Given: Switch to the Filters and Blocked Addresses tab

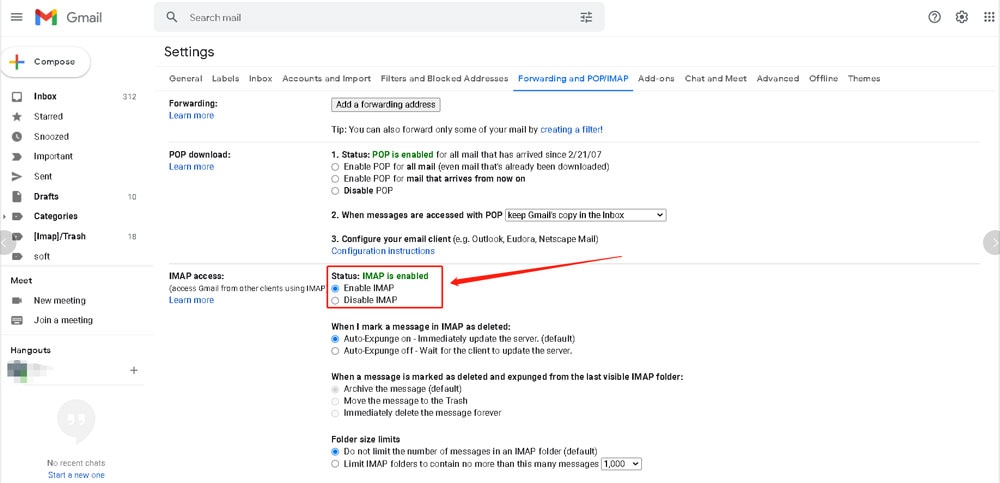Looking at the screenshot, I should click(x=445, y=78).
